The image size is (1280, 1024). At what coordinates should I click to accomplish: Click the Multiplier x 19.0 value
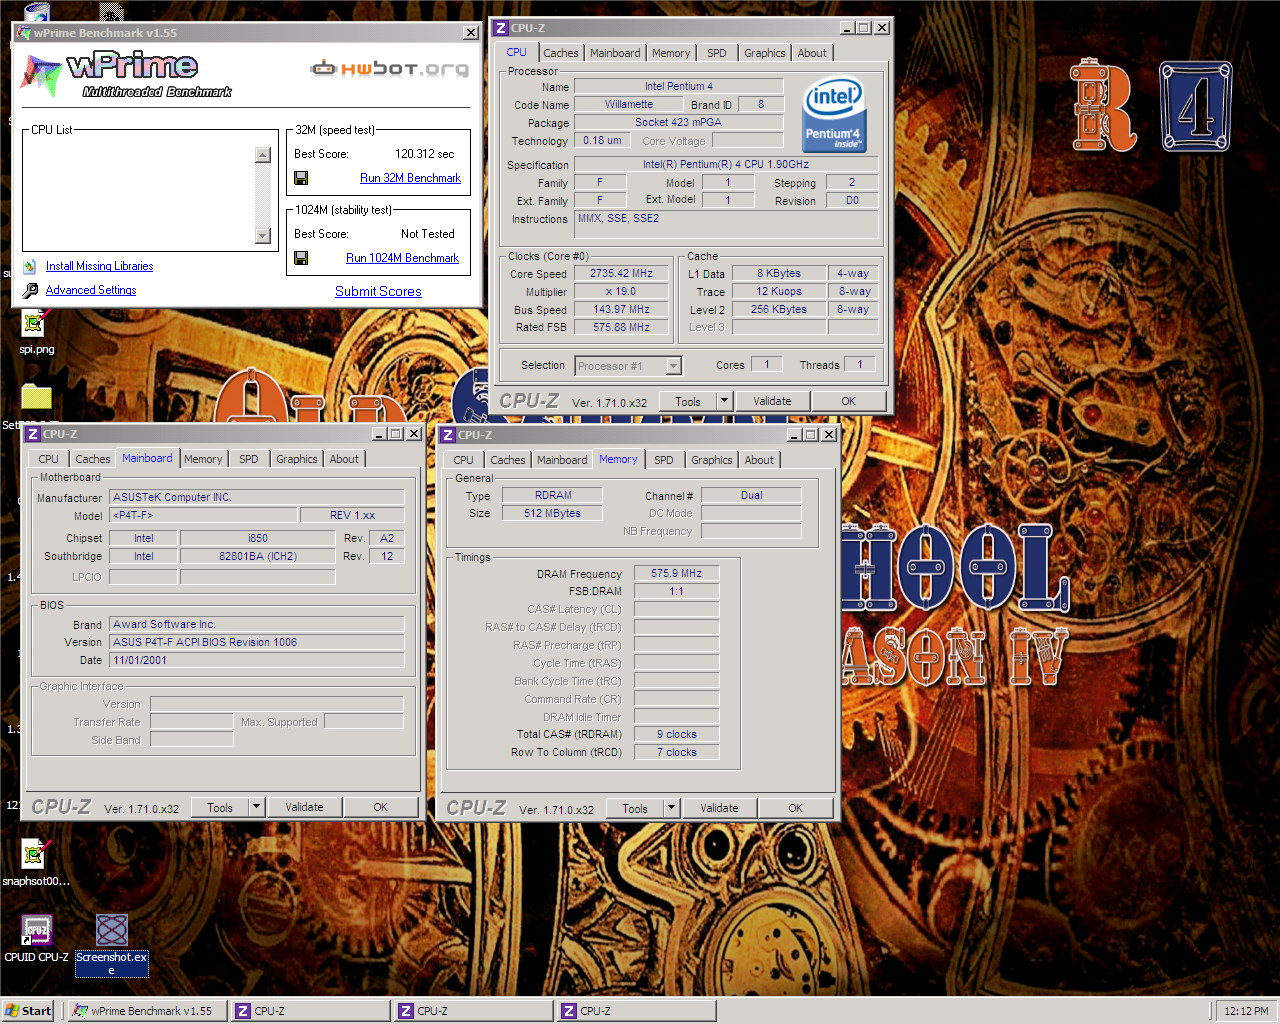pyautogui.click(x=621, y=291)
